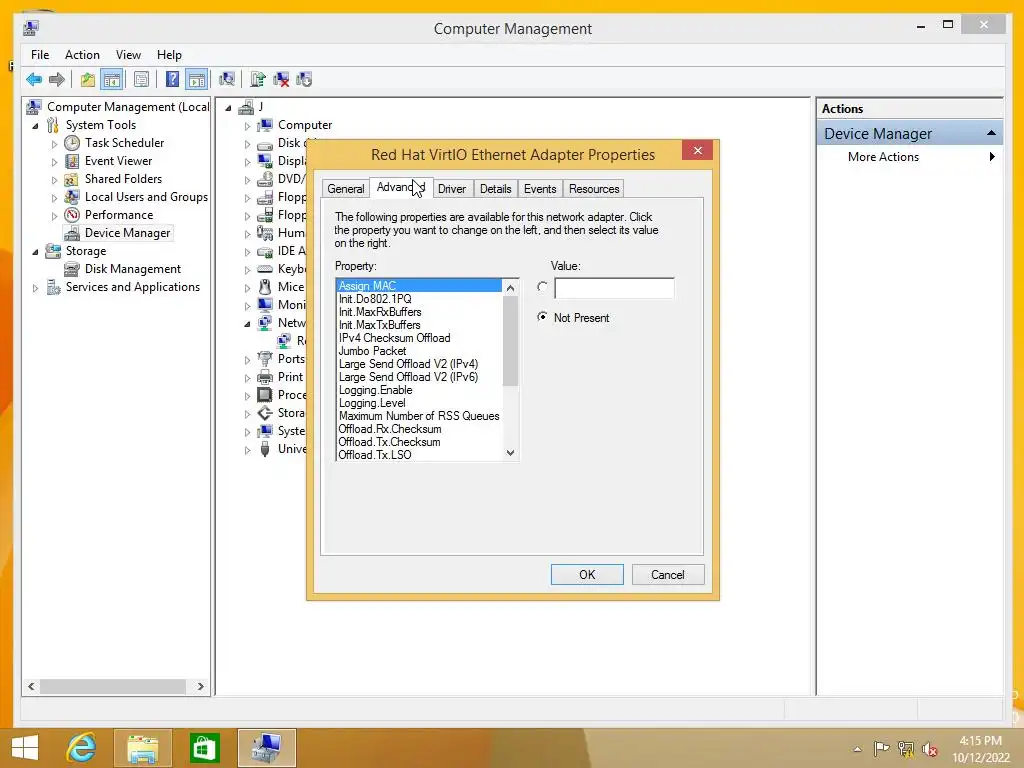Open More Actions in Actions pane
This screenshot has width=1024, height=768.
click(883, 157)
